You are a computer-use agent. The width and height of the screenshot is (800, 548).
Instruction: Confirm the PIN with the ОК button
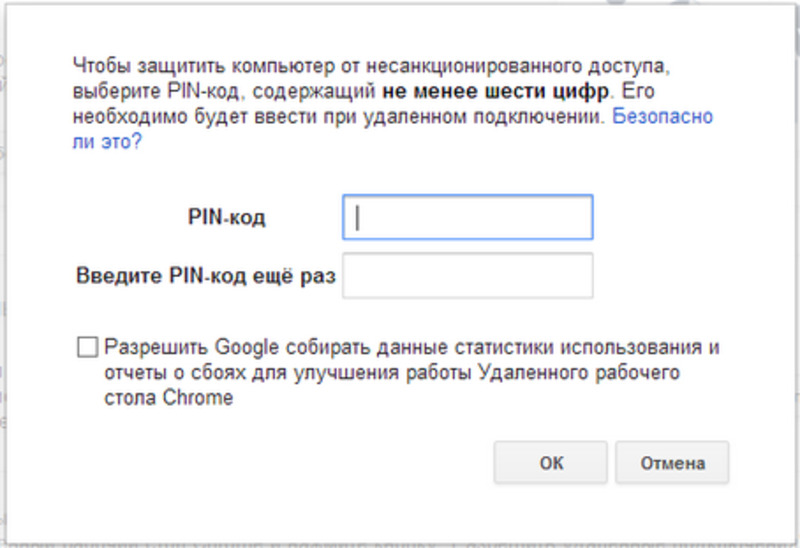(x=551, y=462)
